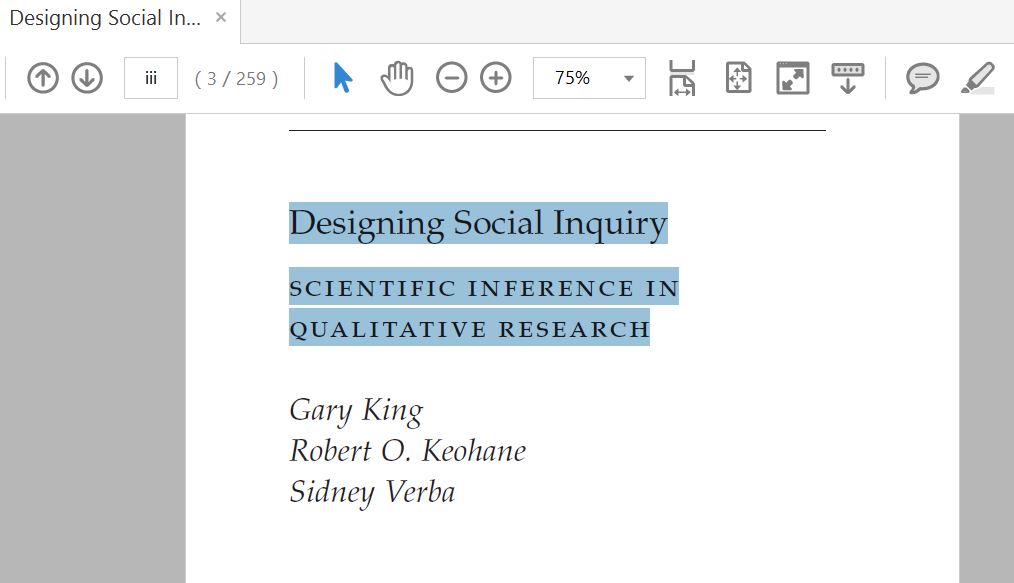Click the page number input field
1014x583 pixels.
pos(151,78)
